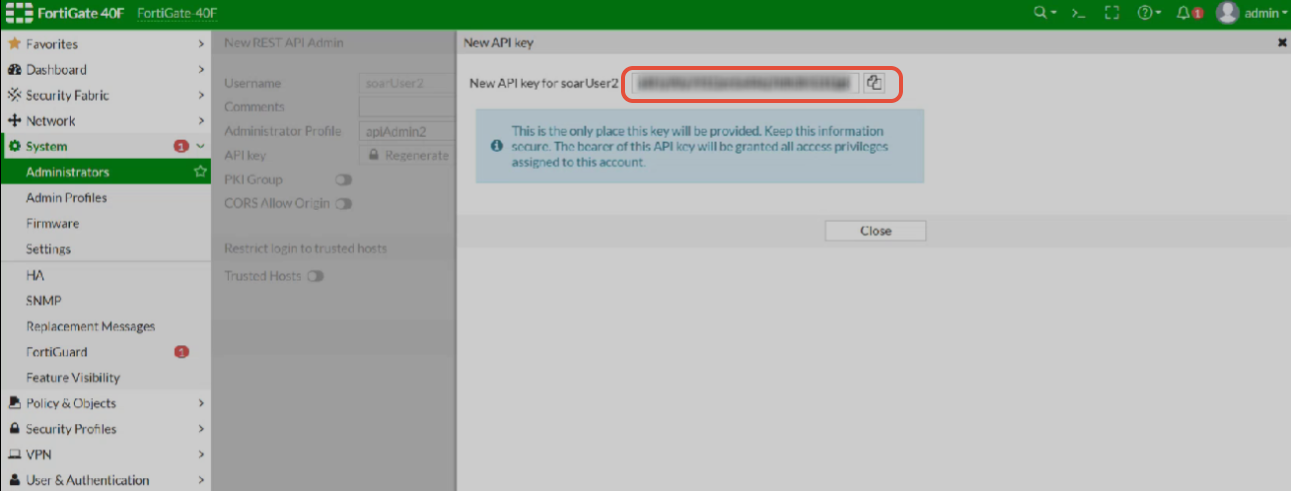Open HA page
Screen dimensions: 1291x491
[x=105, y=275]
